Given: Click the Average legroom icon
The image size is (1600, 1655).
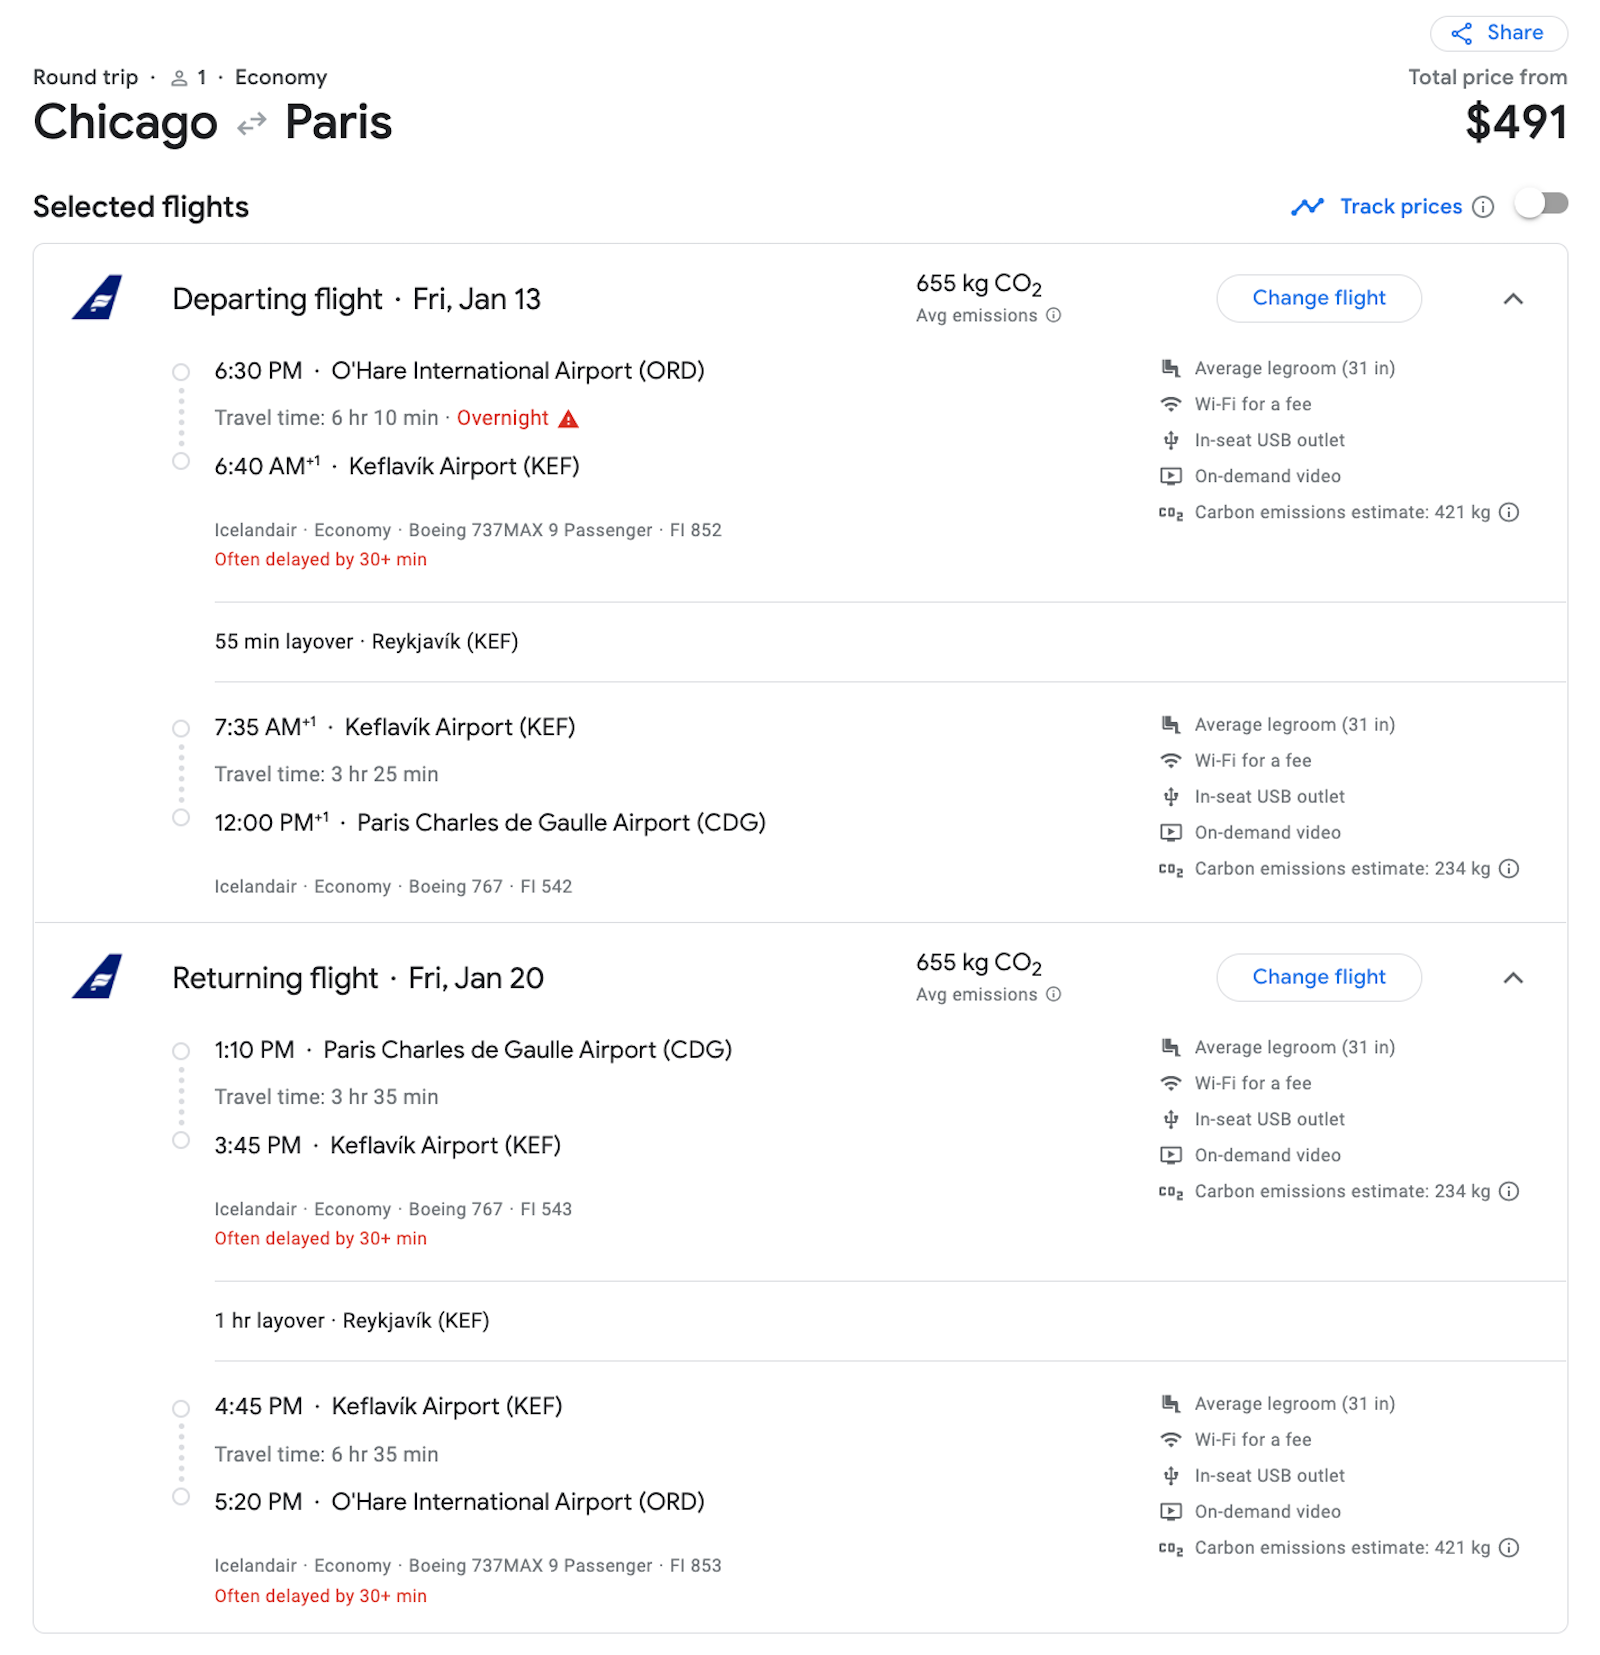Looking at the screenshot, I should (x=1170, y=368).
